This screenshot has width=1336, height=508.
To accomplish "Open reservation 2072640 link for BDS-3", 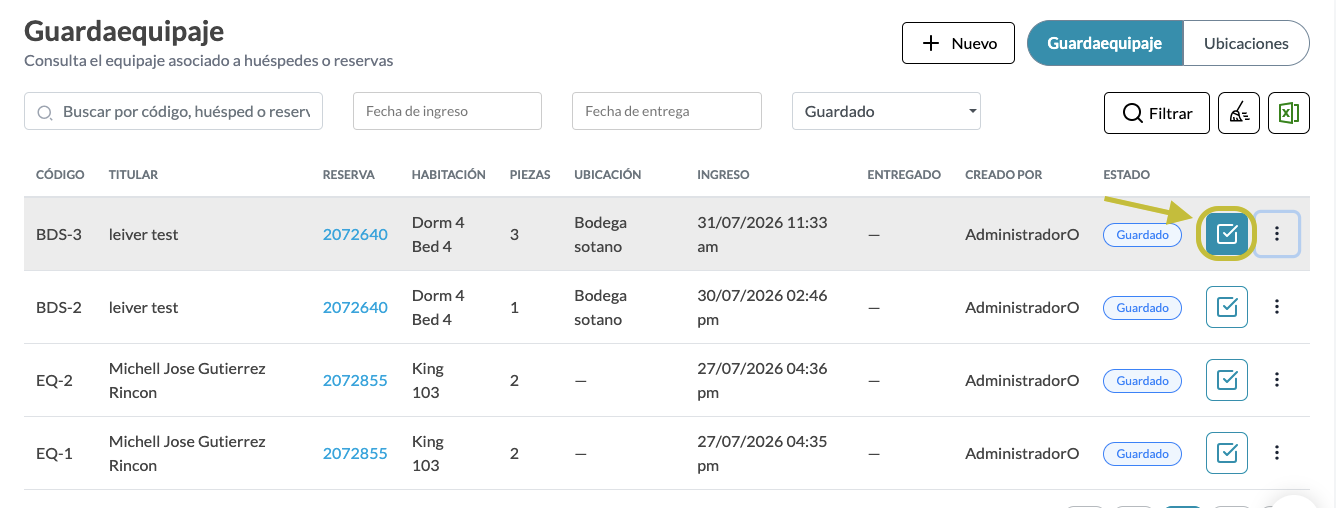I will pyautogui.click(x=355, y=234).
